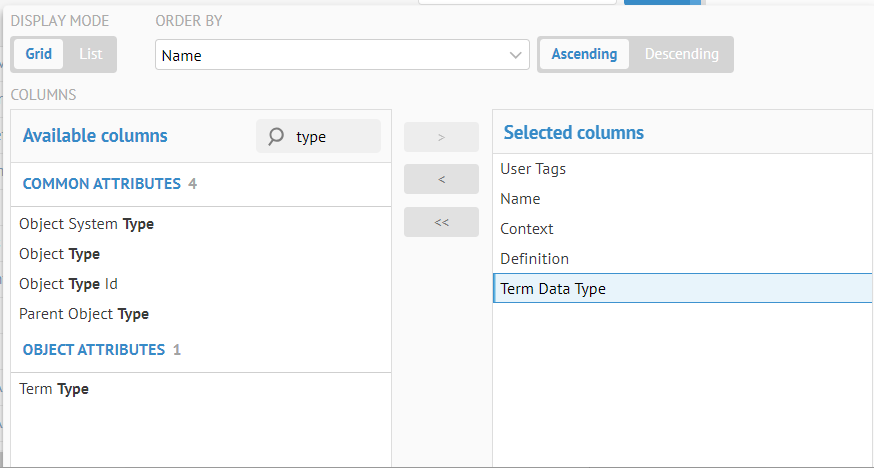Collapse the Object Attributes section
The height and width of the screenshot is (468, 874).
click(93, 350)
